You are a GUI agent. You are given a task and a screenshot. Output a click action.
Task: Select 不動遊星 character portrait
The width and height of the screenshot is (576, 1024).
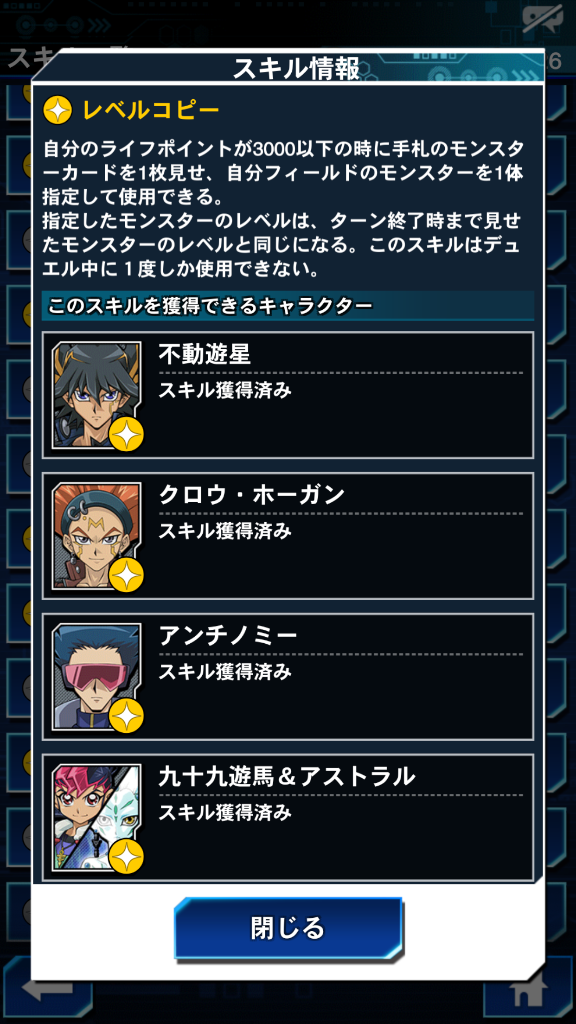tap(97, 394)
